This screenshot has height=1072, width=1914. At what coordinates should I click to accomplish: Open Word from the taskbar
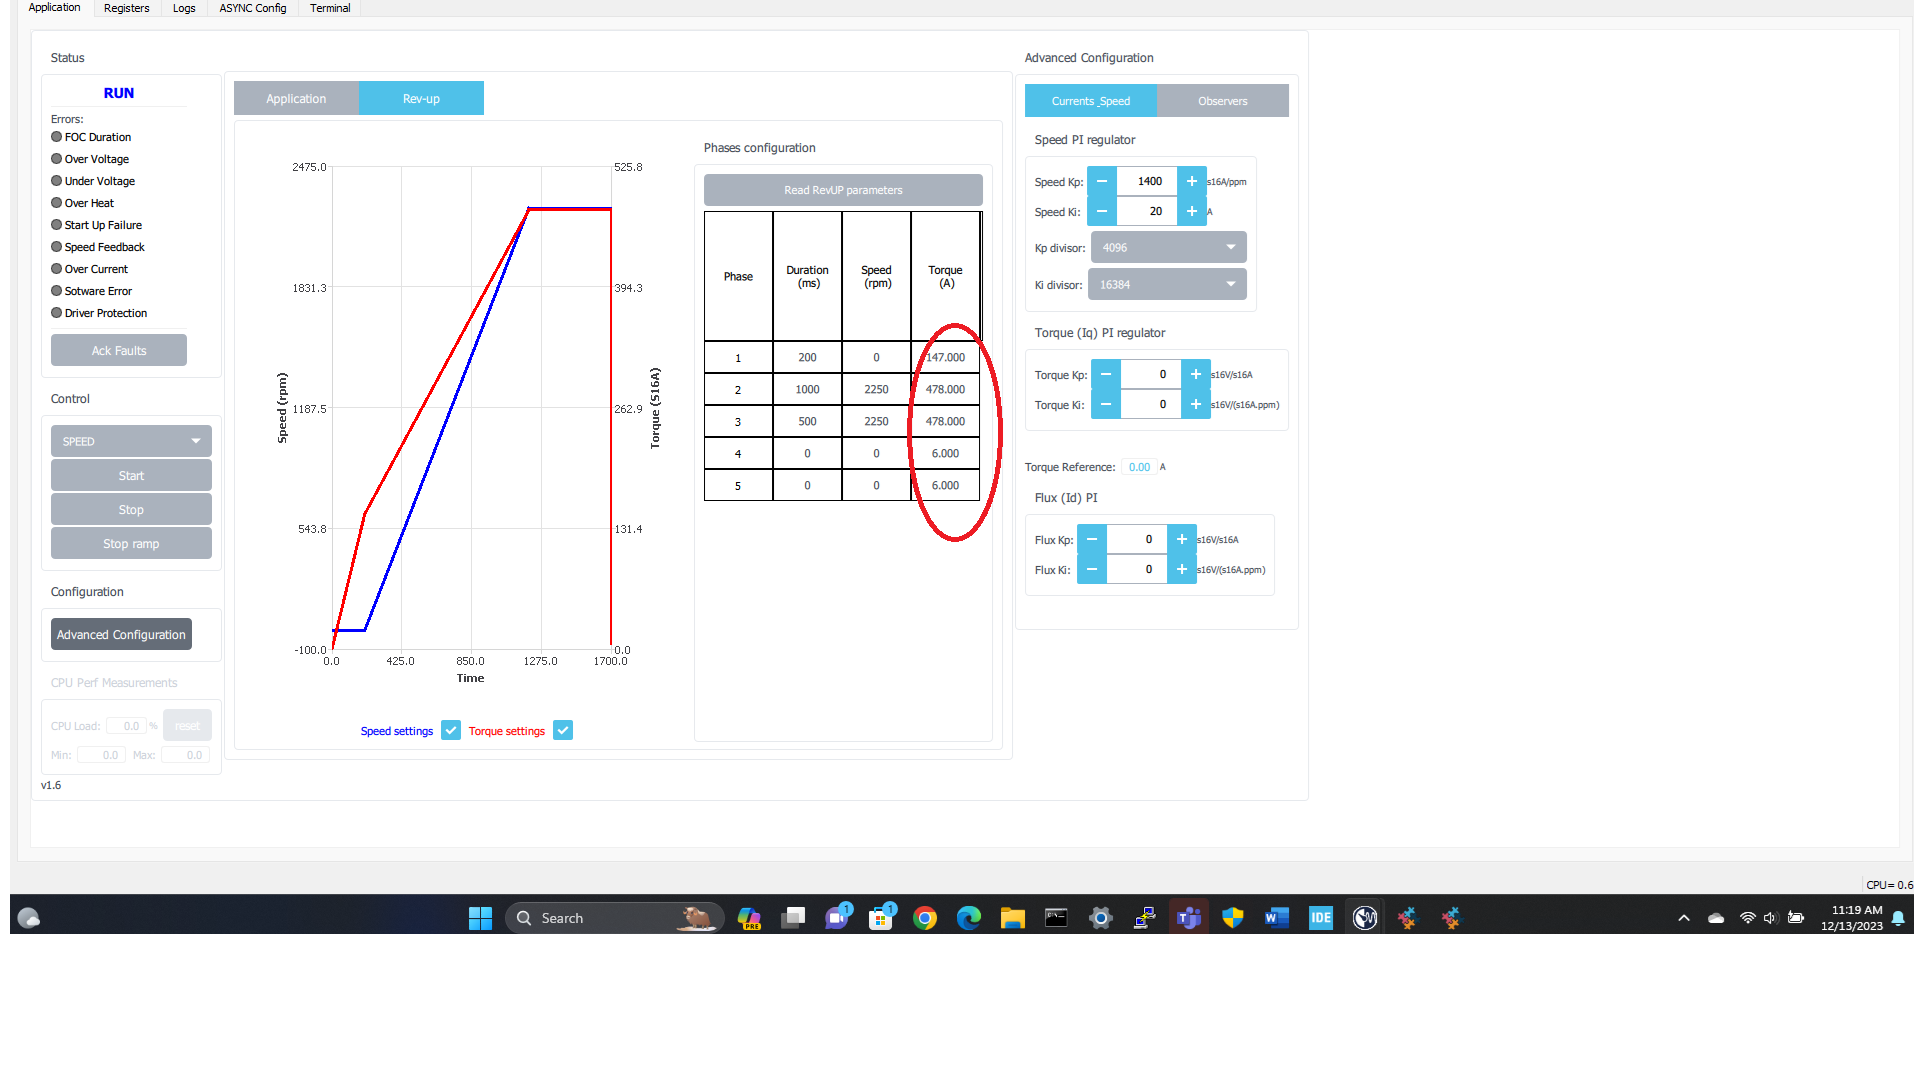pos(1277,918)
